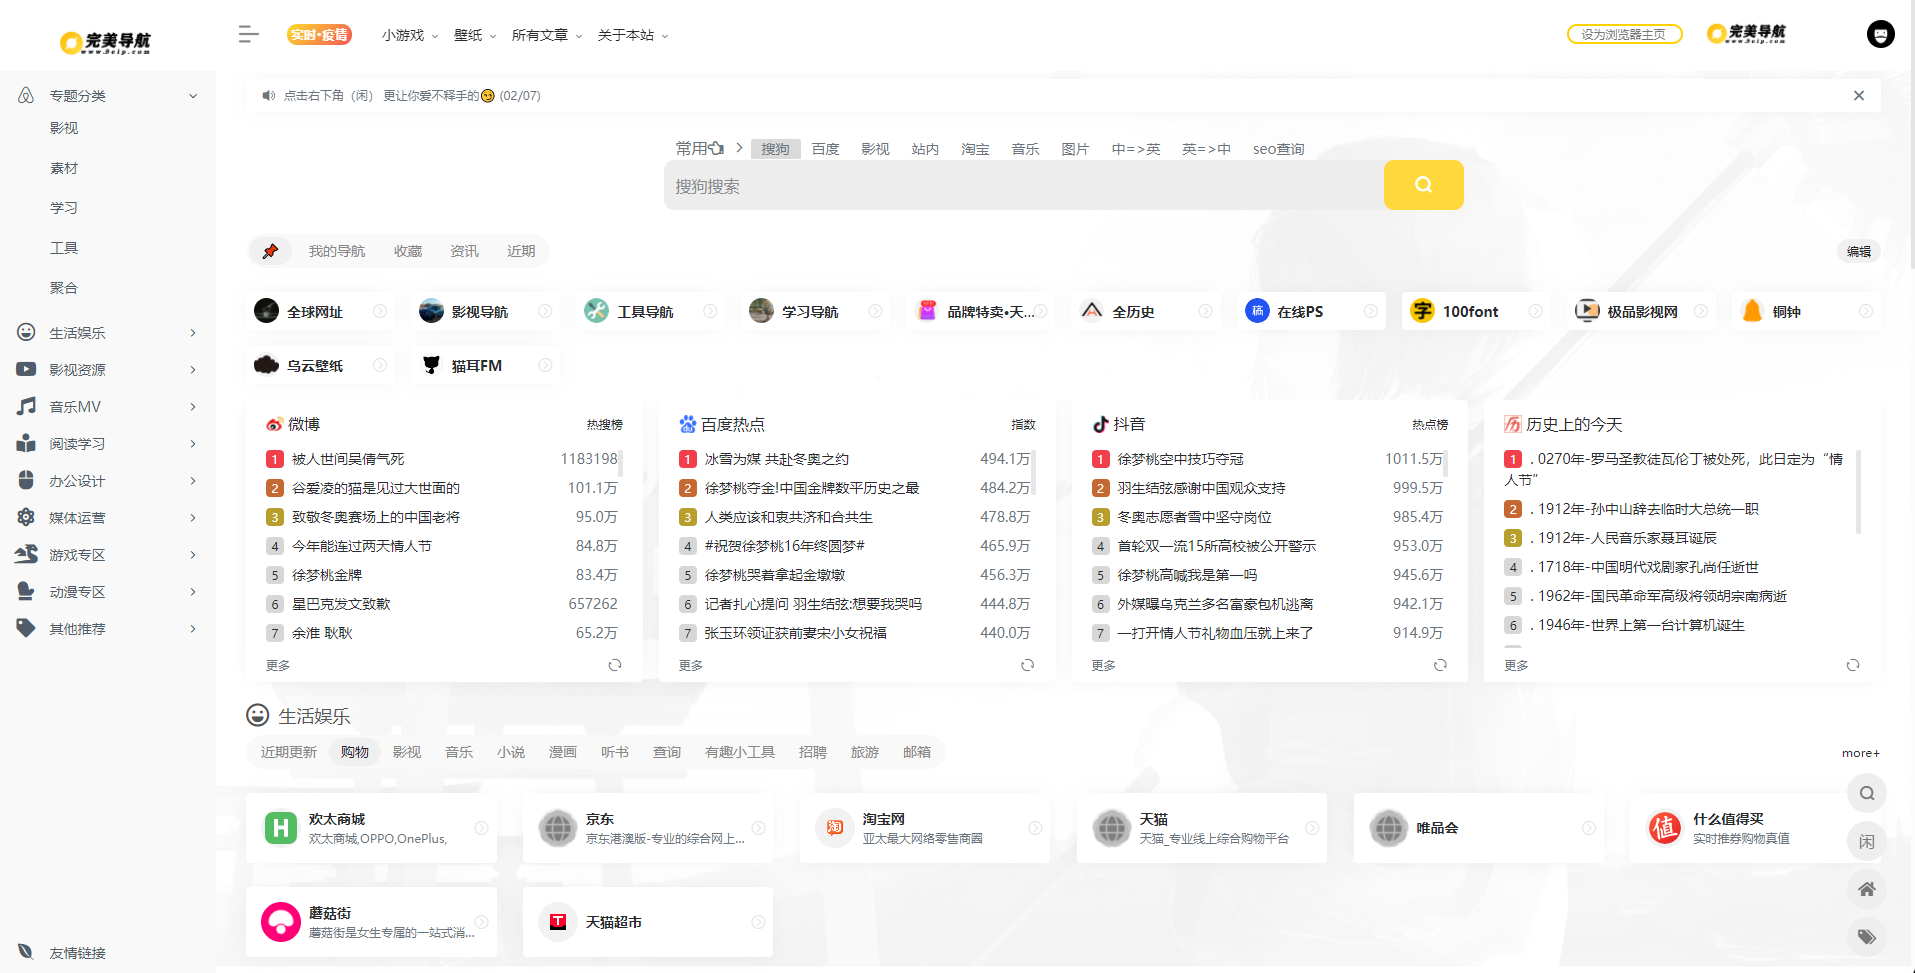
Task: Close the announcement bar
Action: coord(1859,96)
